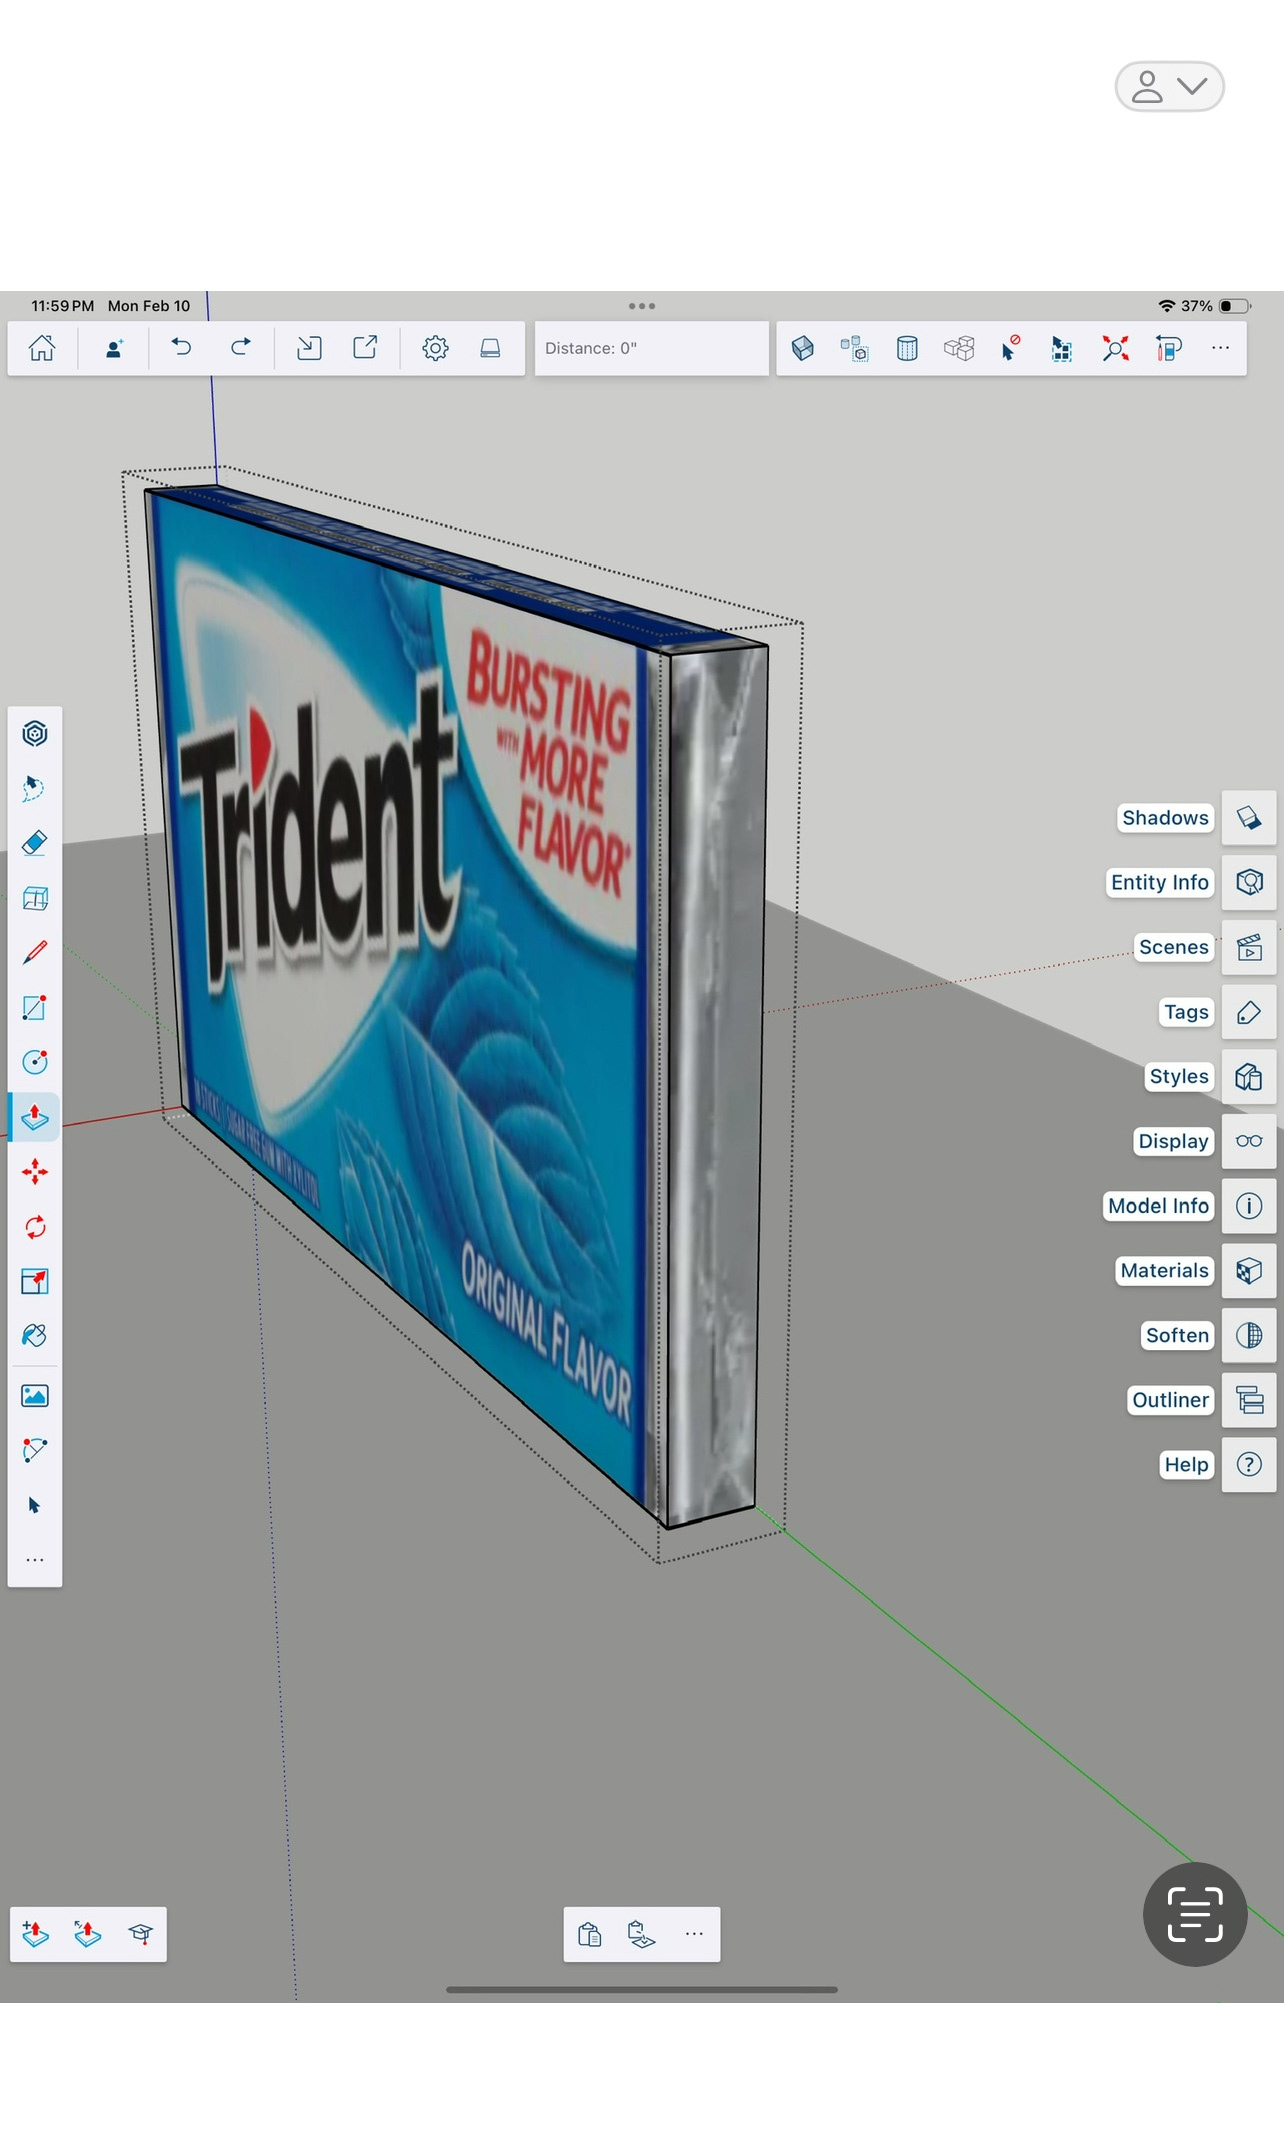Select the Make Group icon
1284x2149 pixels.
coord(854,348)
